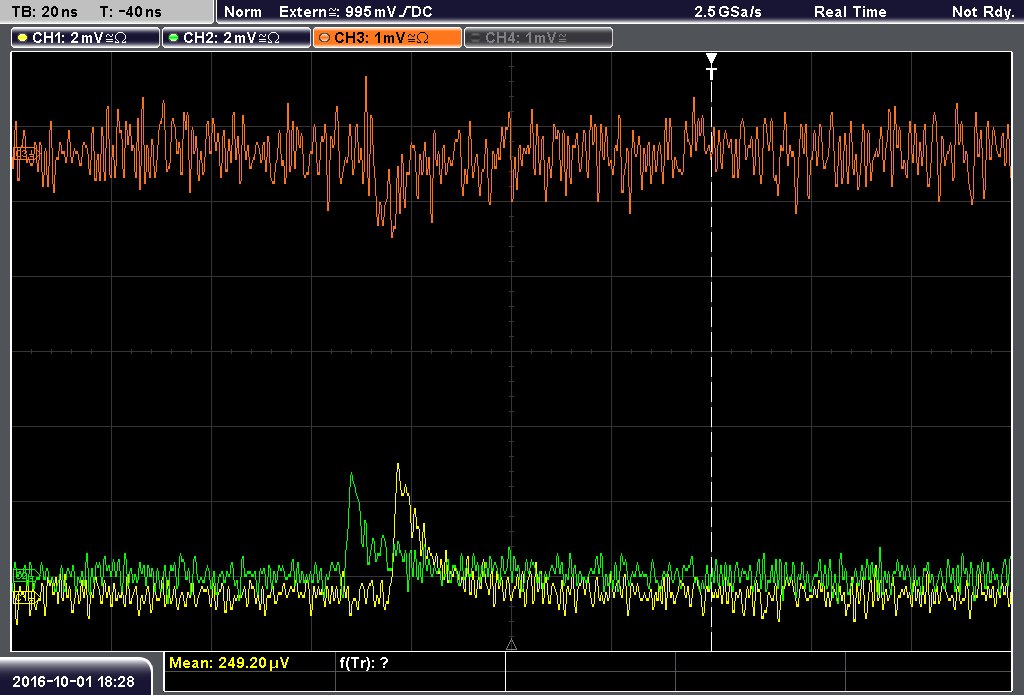The image size is (1024, 695).
Task: Select the orange CH3 1 mV channel tab
Action: click(x=387, y=38)
